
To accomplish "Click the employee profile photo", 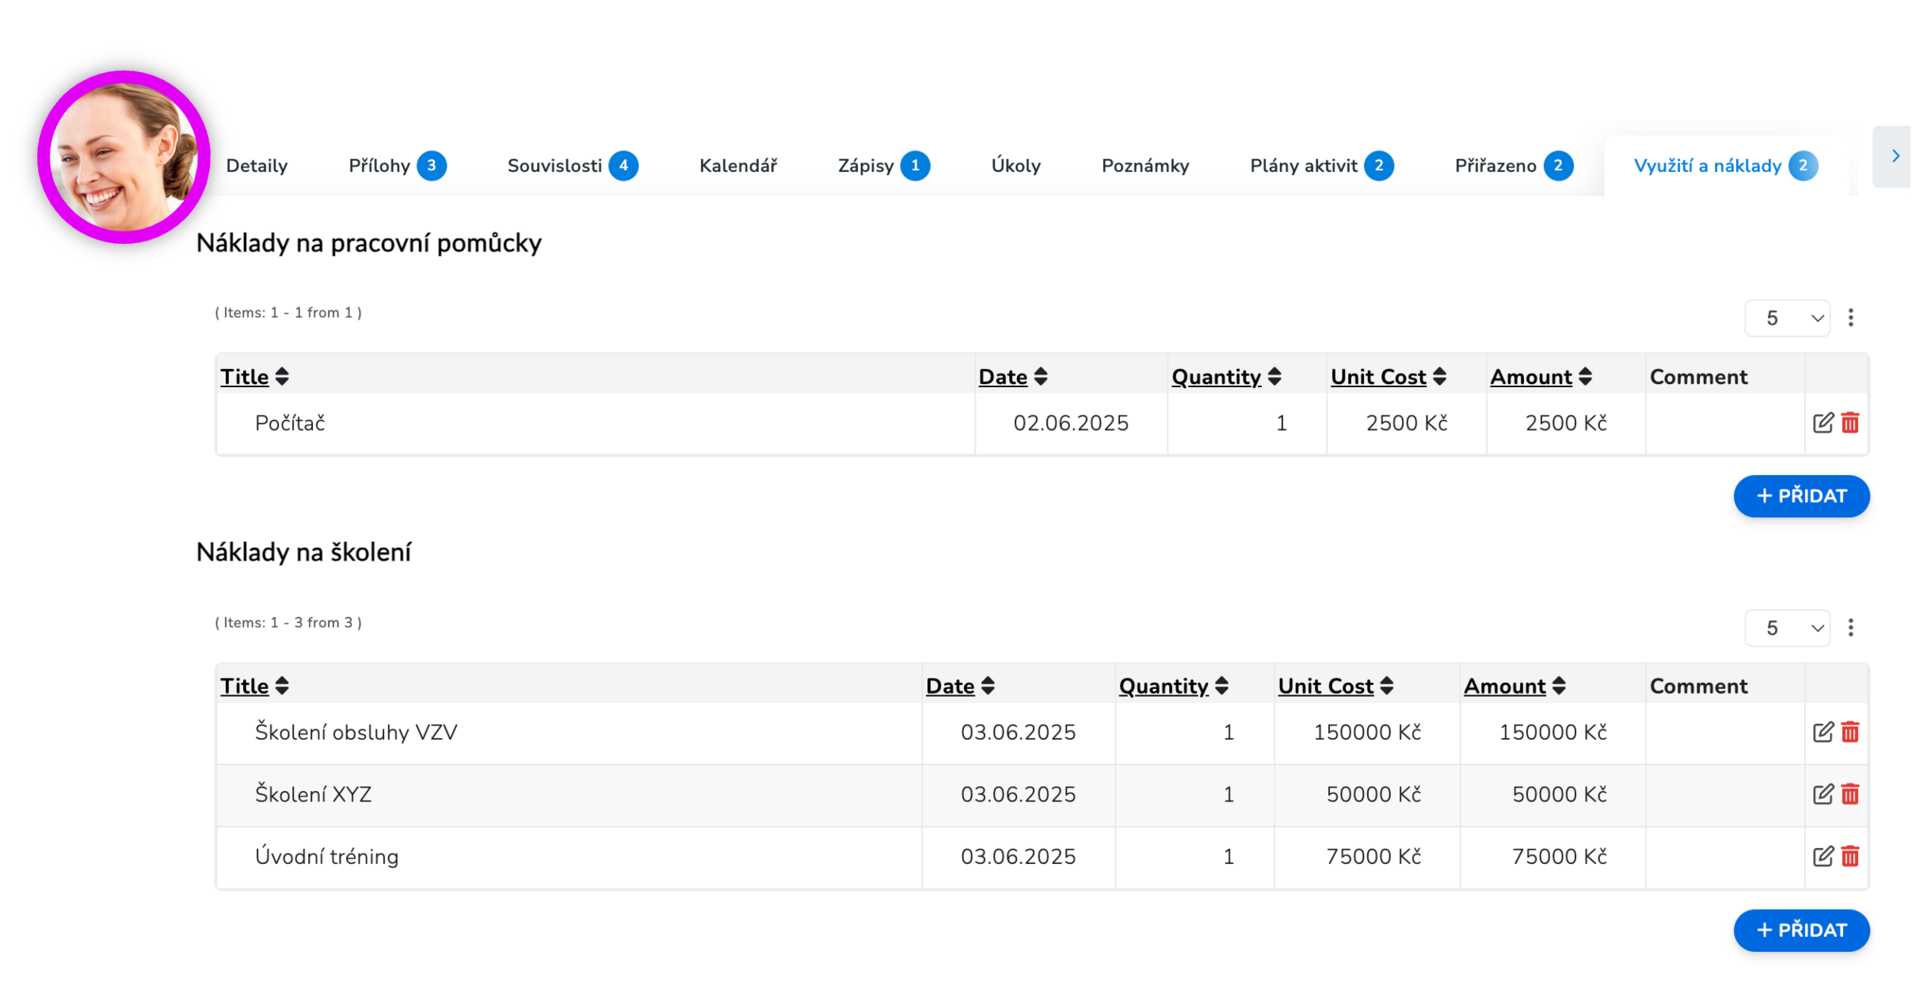I will [124, 157].
